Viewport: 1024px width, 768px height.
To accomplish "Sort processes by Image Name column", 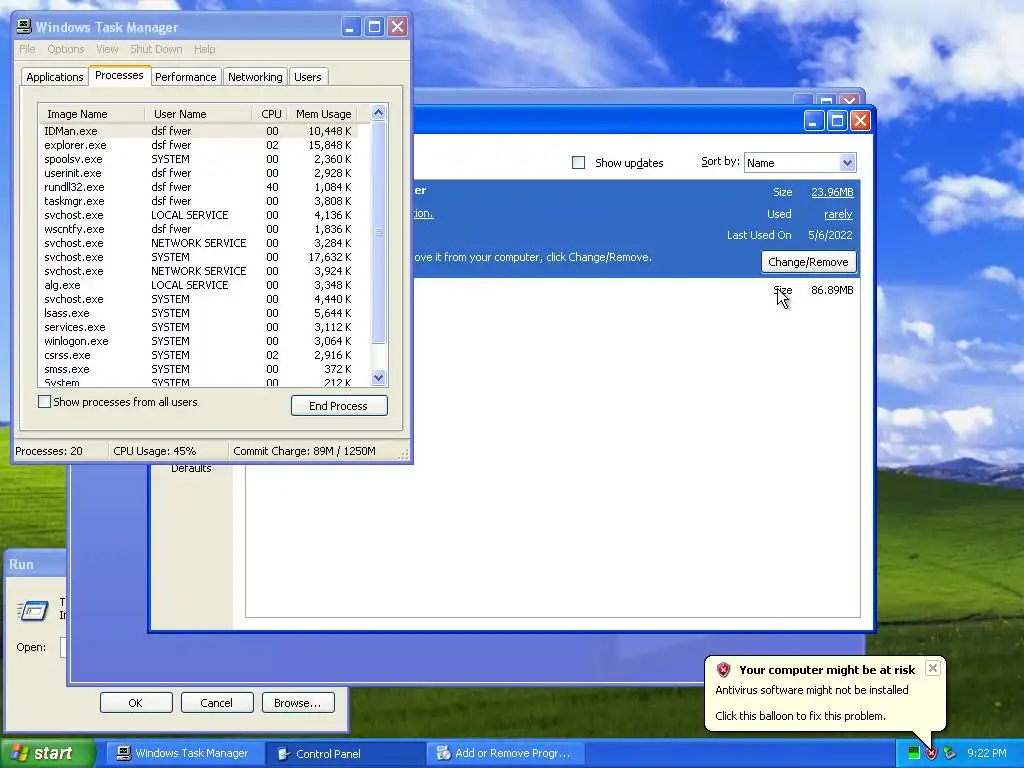I will tap(91, 114).
